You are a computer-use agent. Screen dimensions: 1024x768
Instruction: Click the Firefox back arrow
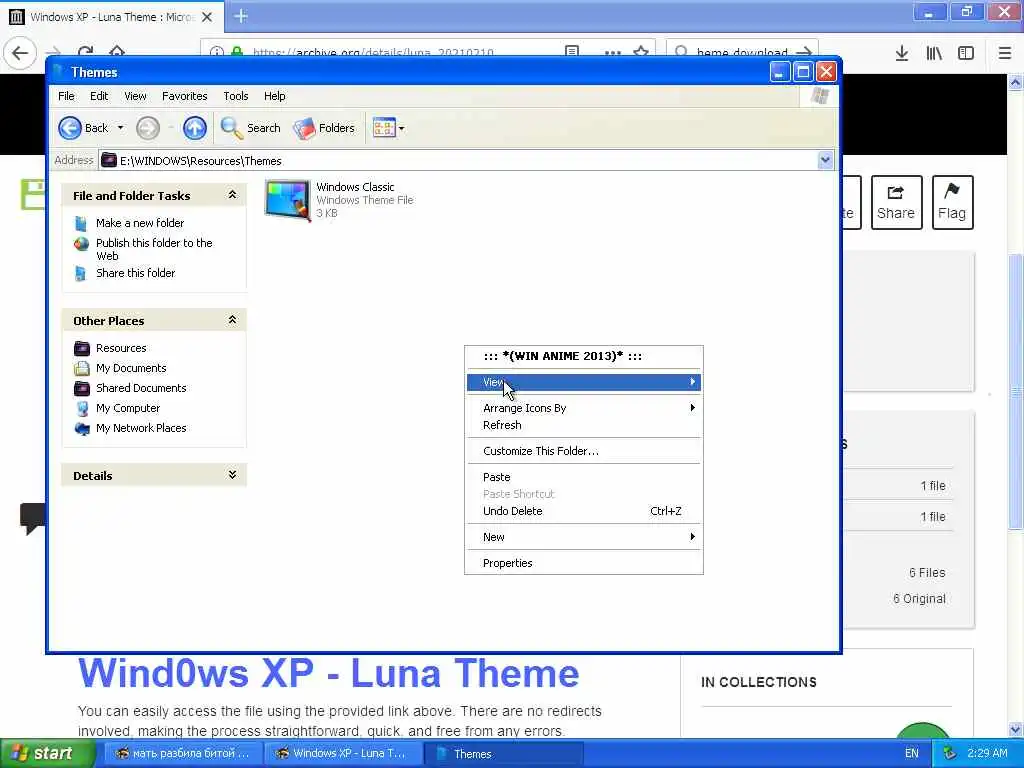point(20,52)
